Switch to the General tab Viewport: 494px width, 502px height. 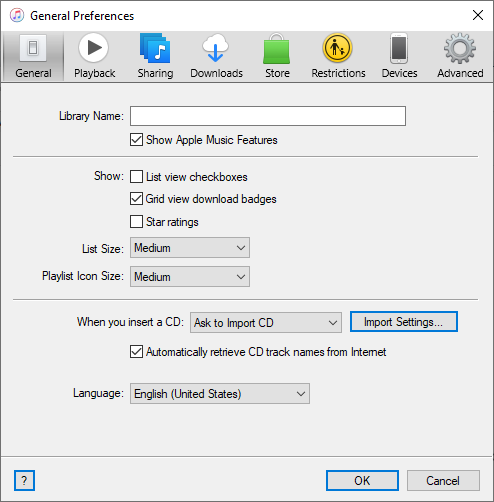[x=33, y=56]
